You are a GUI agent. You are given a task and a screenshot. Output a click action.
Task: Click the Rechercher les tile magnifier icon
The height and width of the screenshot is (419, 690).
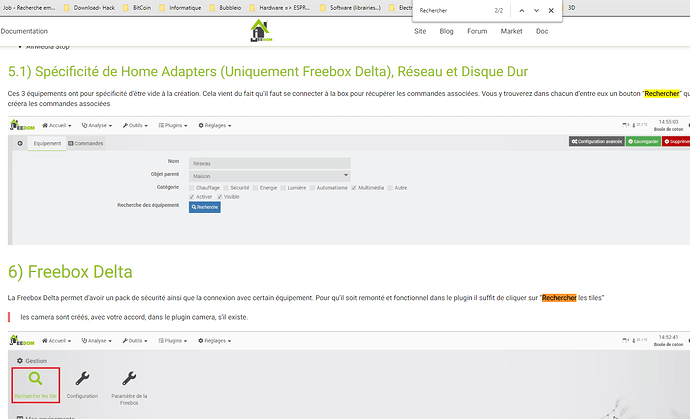[x=35, y=379]
